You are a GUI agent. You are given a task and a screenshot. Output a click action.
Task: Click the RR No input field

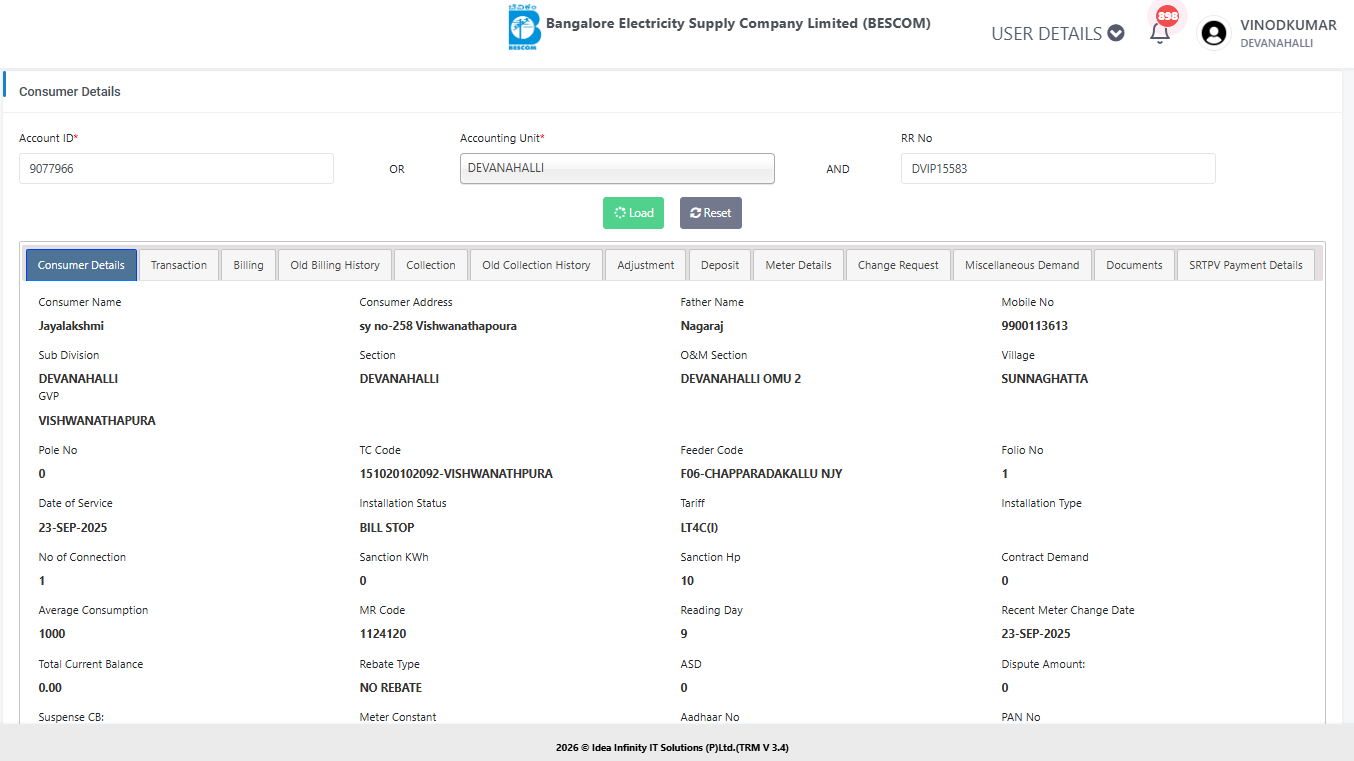point(1057,169)
